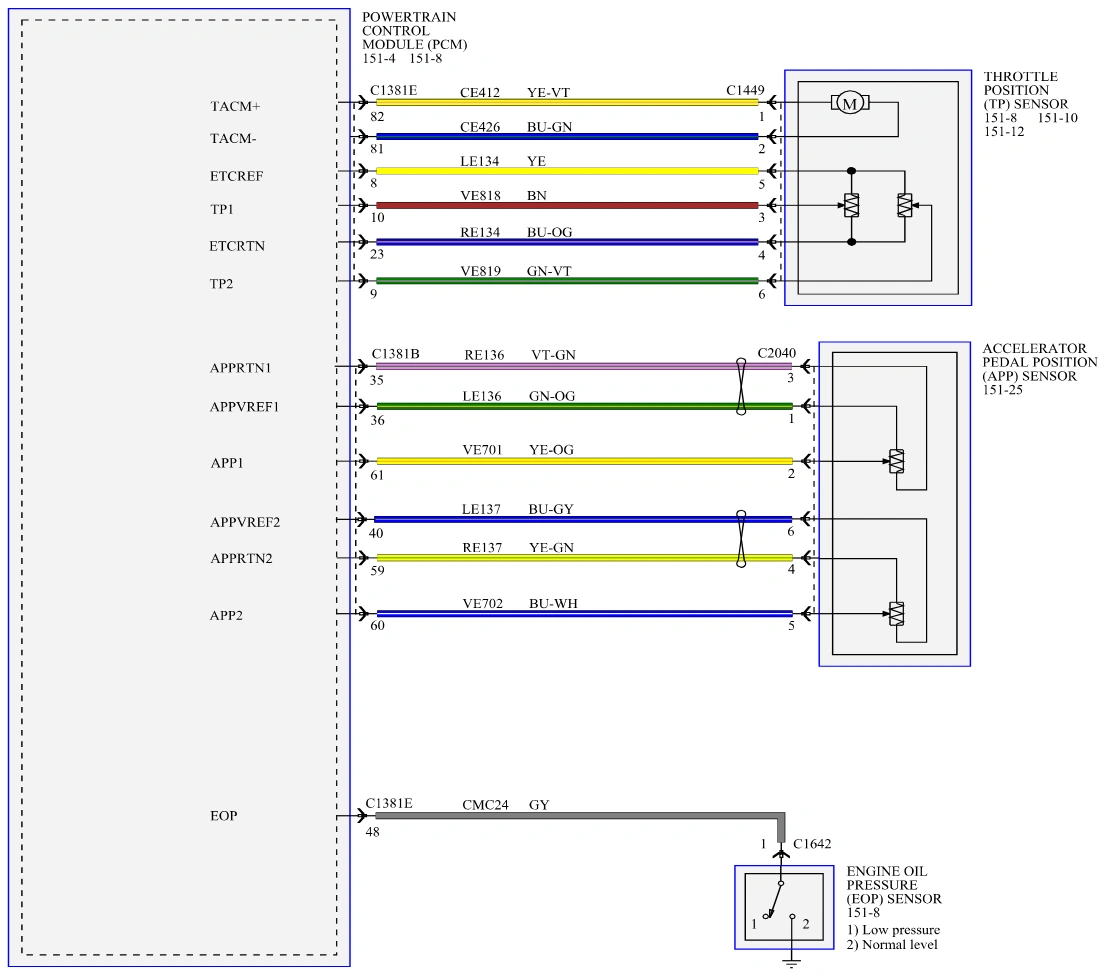Open the 151-10 reference for TP sensor

pos(1058,118)
